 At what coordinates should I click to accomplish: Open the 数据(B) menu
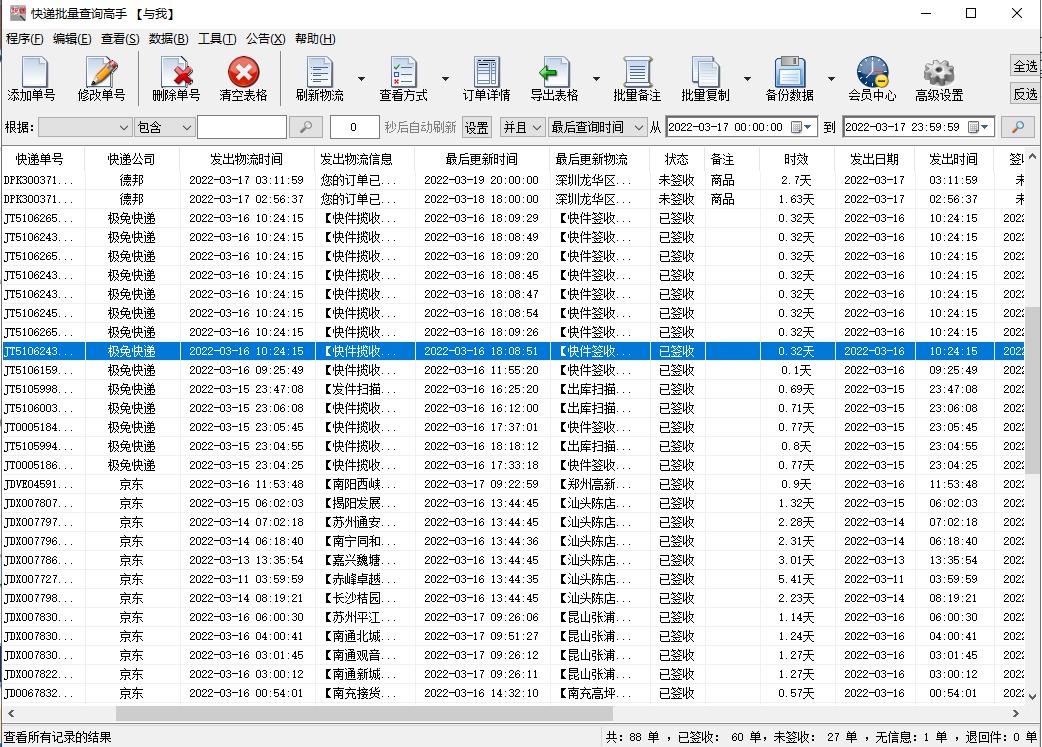[167, 39]
